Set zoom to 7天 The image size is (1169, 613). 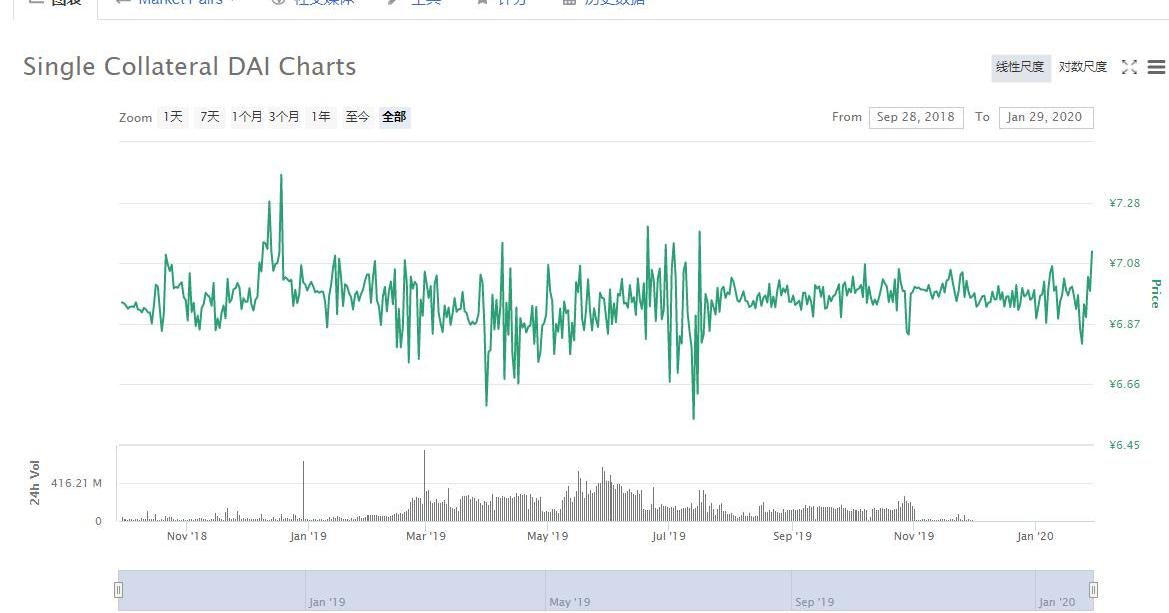(209, 117)
